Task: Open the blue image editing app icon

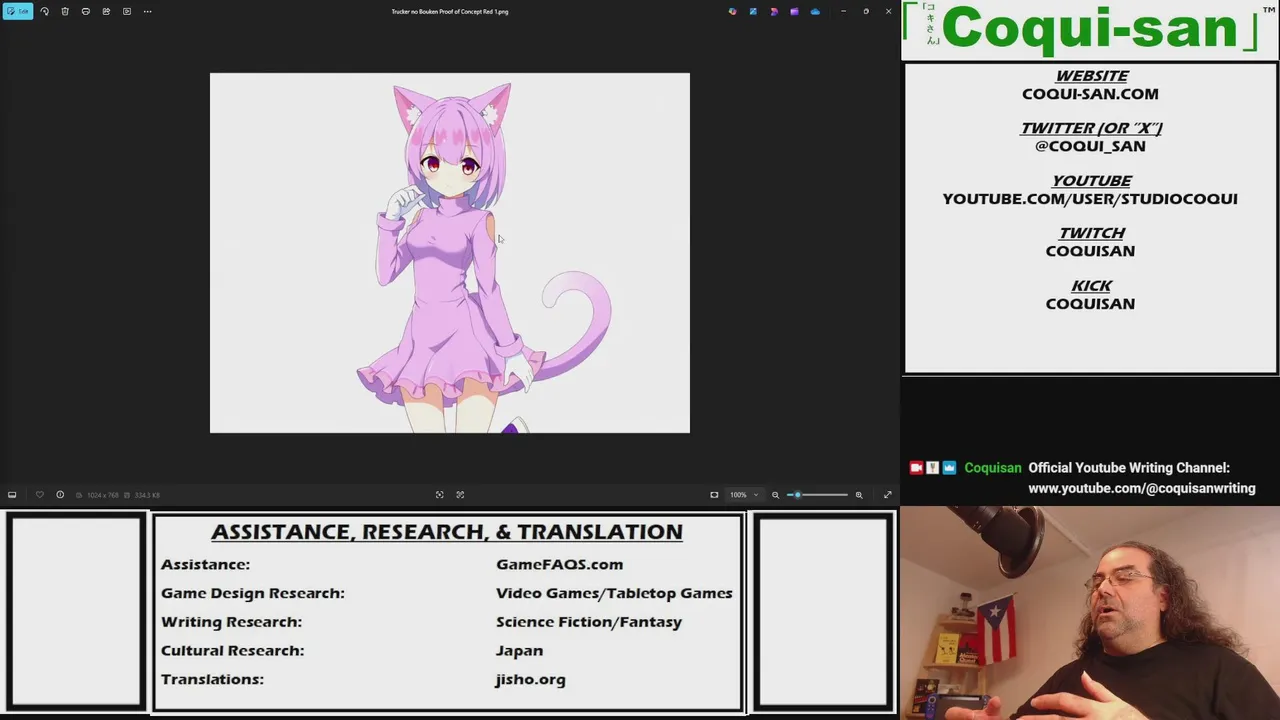Action: [753, 11]
